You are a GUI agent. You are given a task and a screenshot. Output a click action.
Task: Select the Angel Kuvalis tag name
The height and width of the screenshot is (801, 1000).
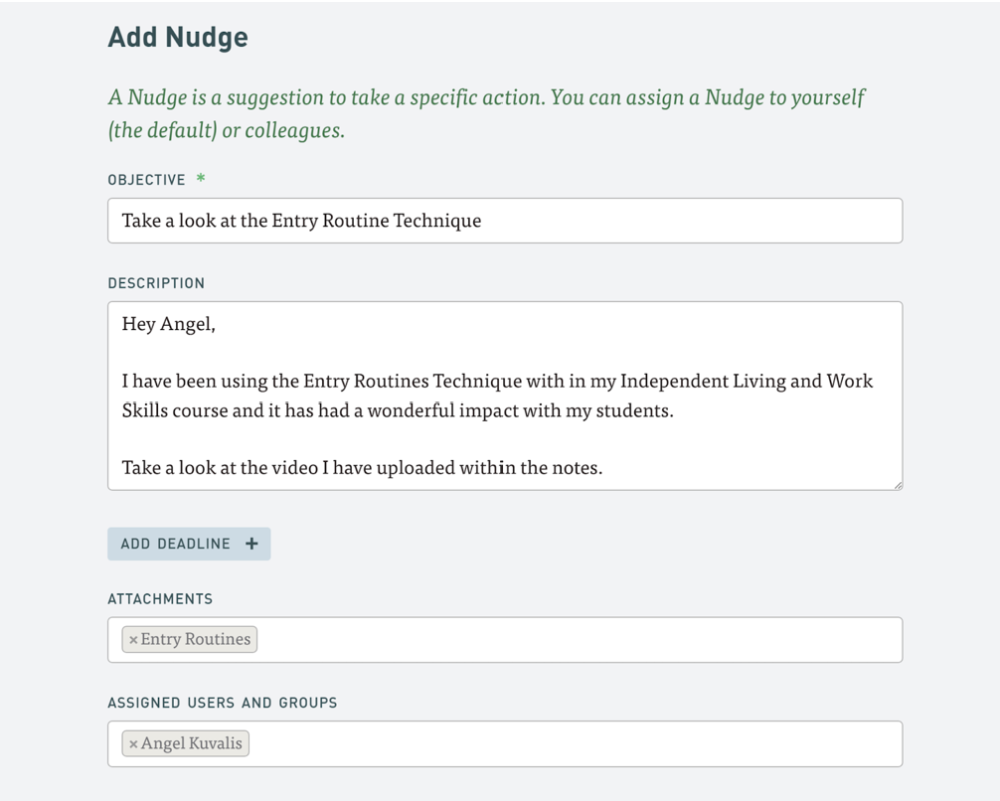pyautogui.click(x=192, y=744)
